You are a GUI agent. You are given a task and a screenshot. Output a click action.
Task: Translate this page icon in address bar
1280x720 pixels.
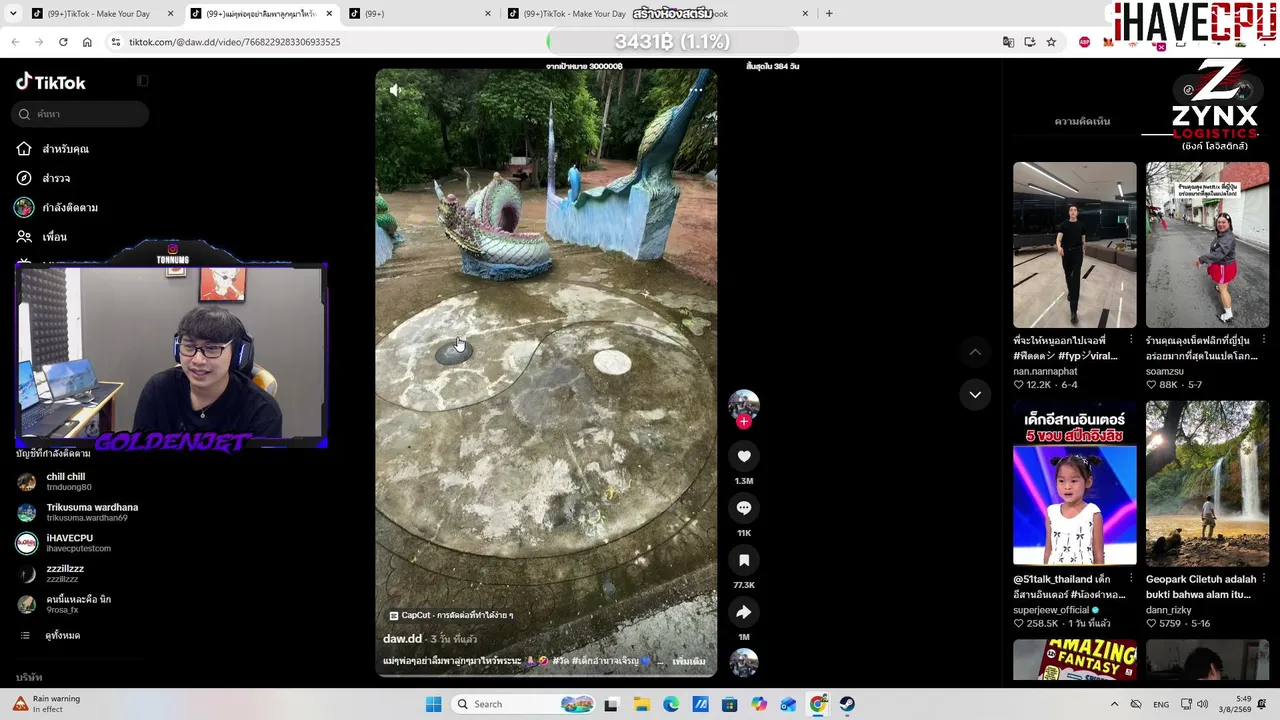(1008, 42)
